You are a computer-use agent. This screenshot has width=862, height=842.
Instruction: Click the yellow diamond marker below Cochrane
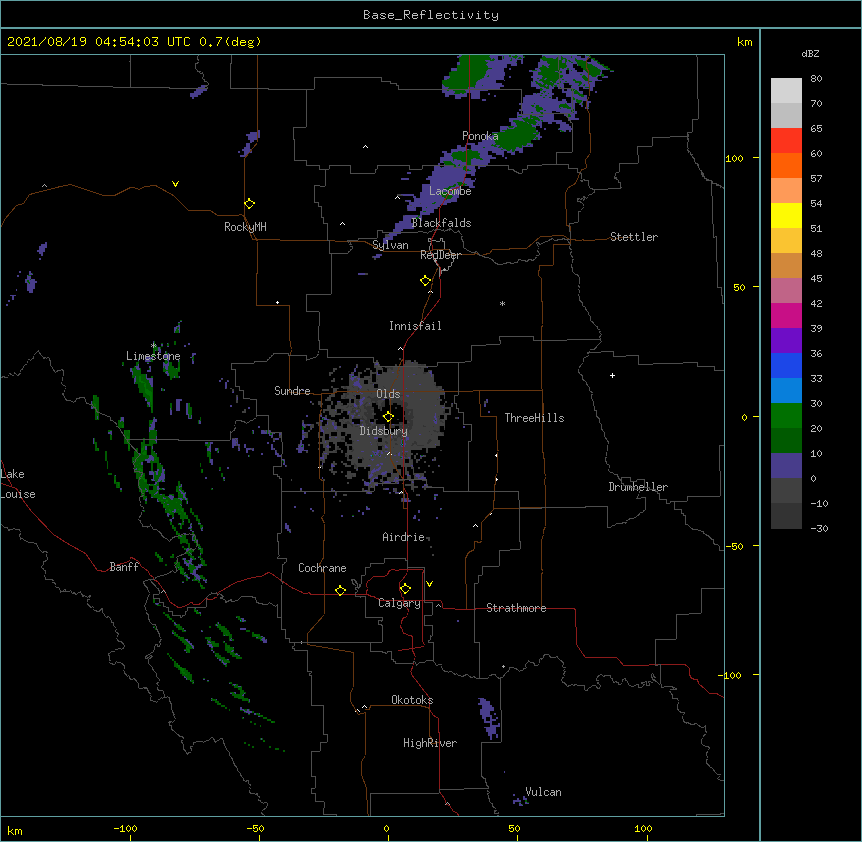(340, 590)
